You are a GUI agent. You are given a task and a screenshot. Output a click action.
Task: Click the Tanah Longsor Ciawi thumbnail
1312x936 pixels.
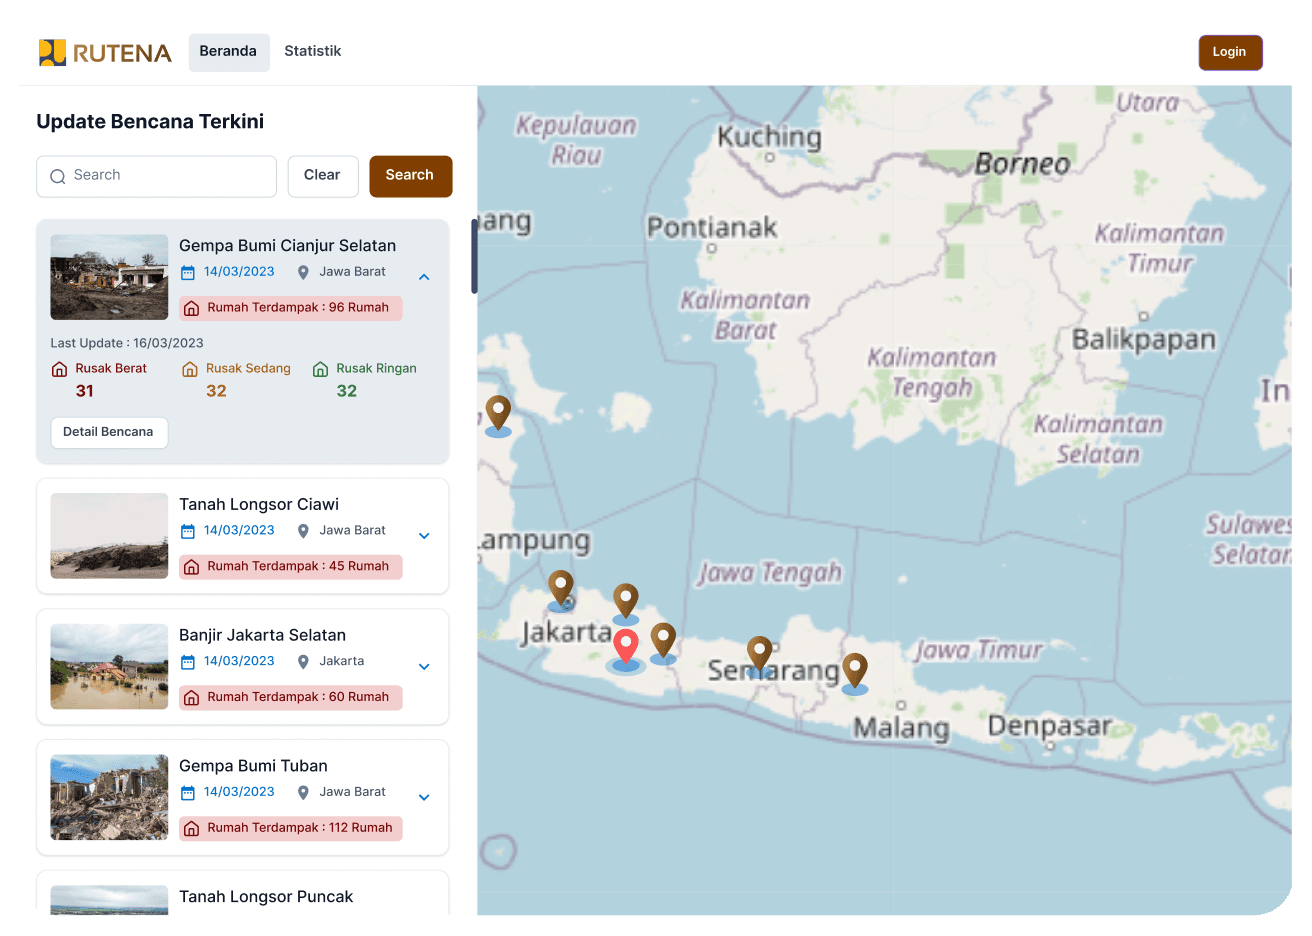(109, 536)
